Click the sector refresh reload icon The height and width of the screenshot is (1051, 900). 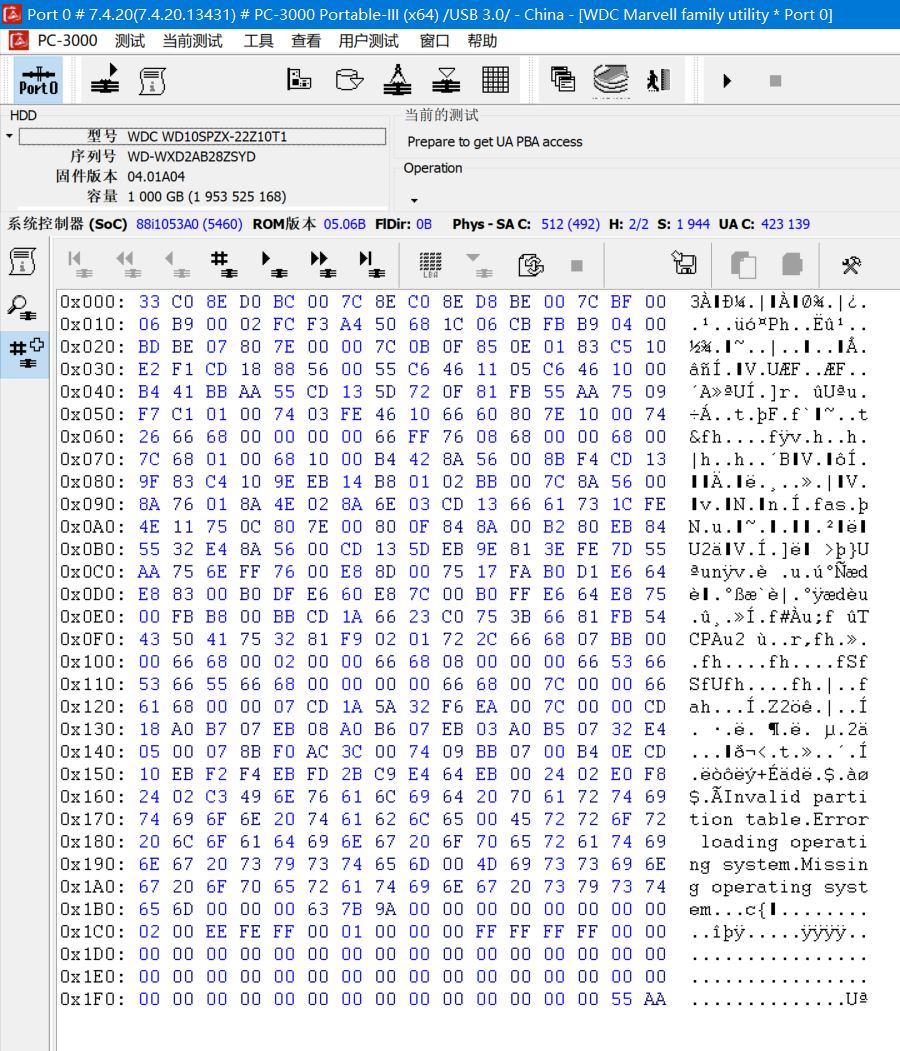(531, 265)
